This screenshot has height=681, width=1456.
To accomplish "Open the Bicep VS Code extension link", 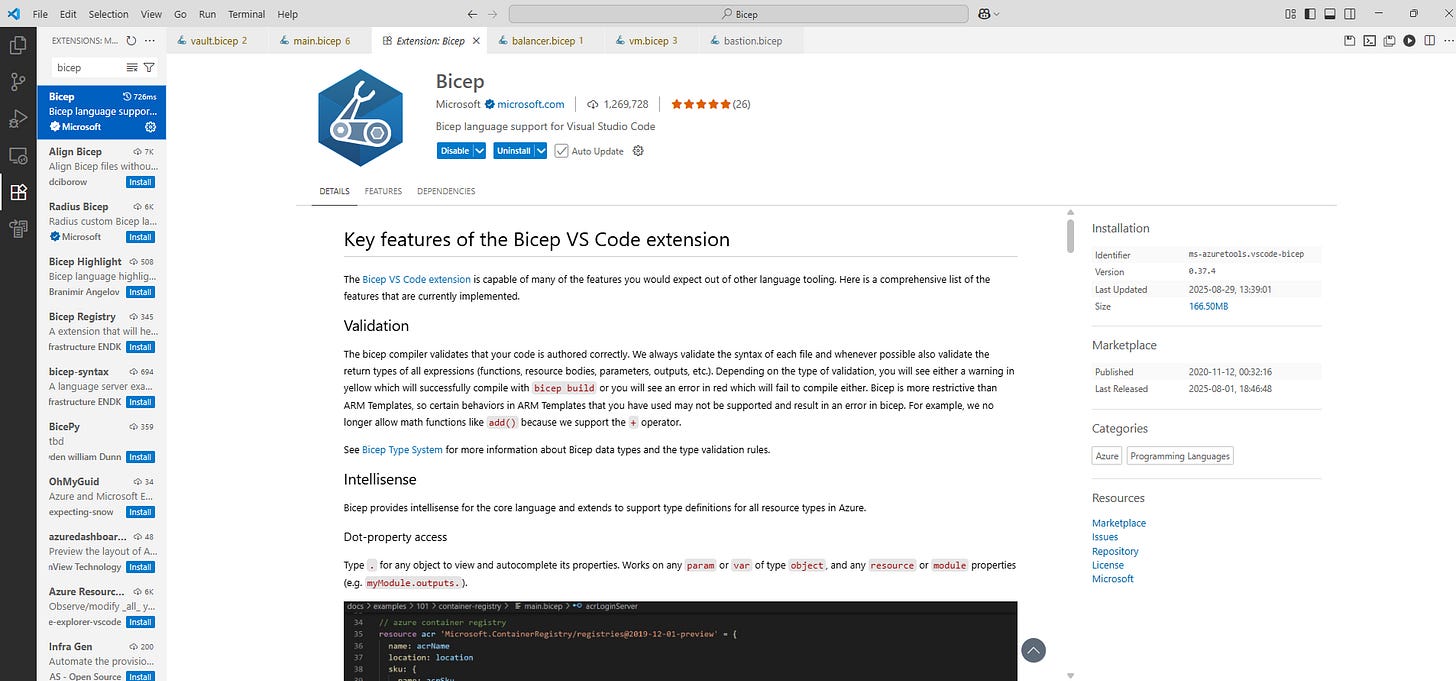I will (x=416, y=279).
